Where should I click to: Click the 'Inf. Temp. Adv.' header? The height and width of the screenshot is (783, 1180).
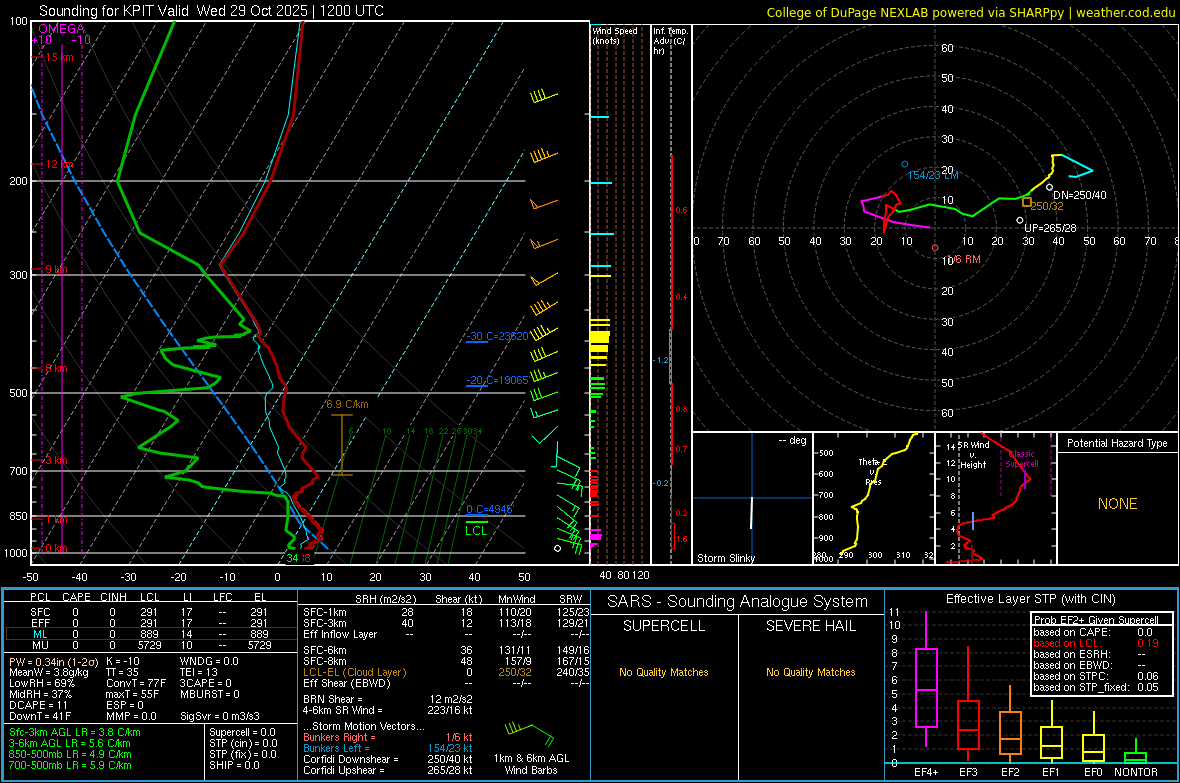click(x=670, y=41)
